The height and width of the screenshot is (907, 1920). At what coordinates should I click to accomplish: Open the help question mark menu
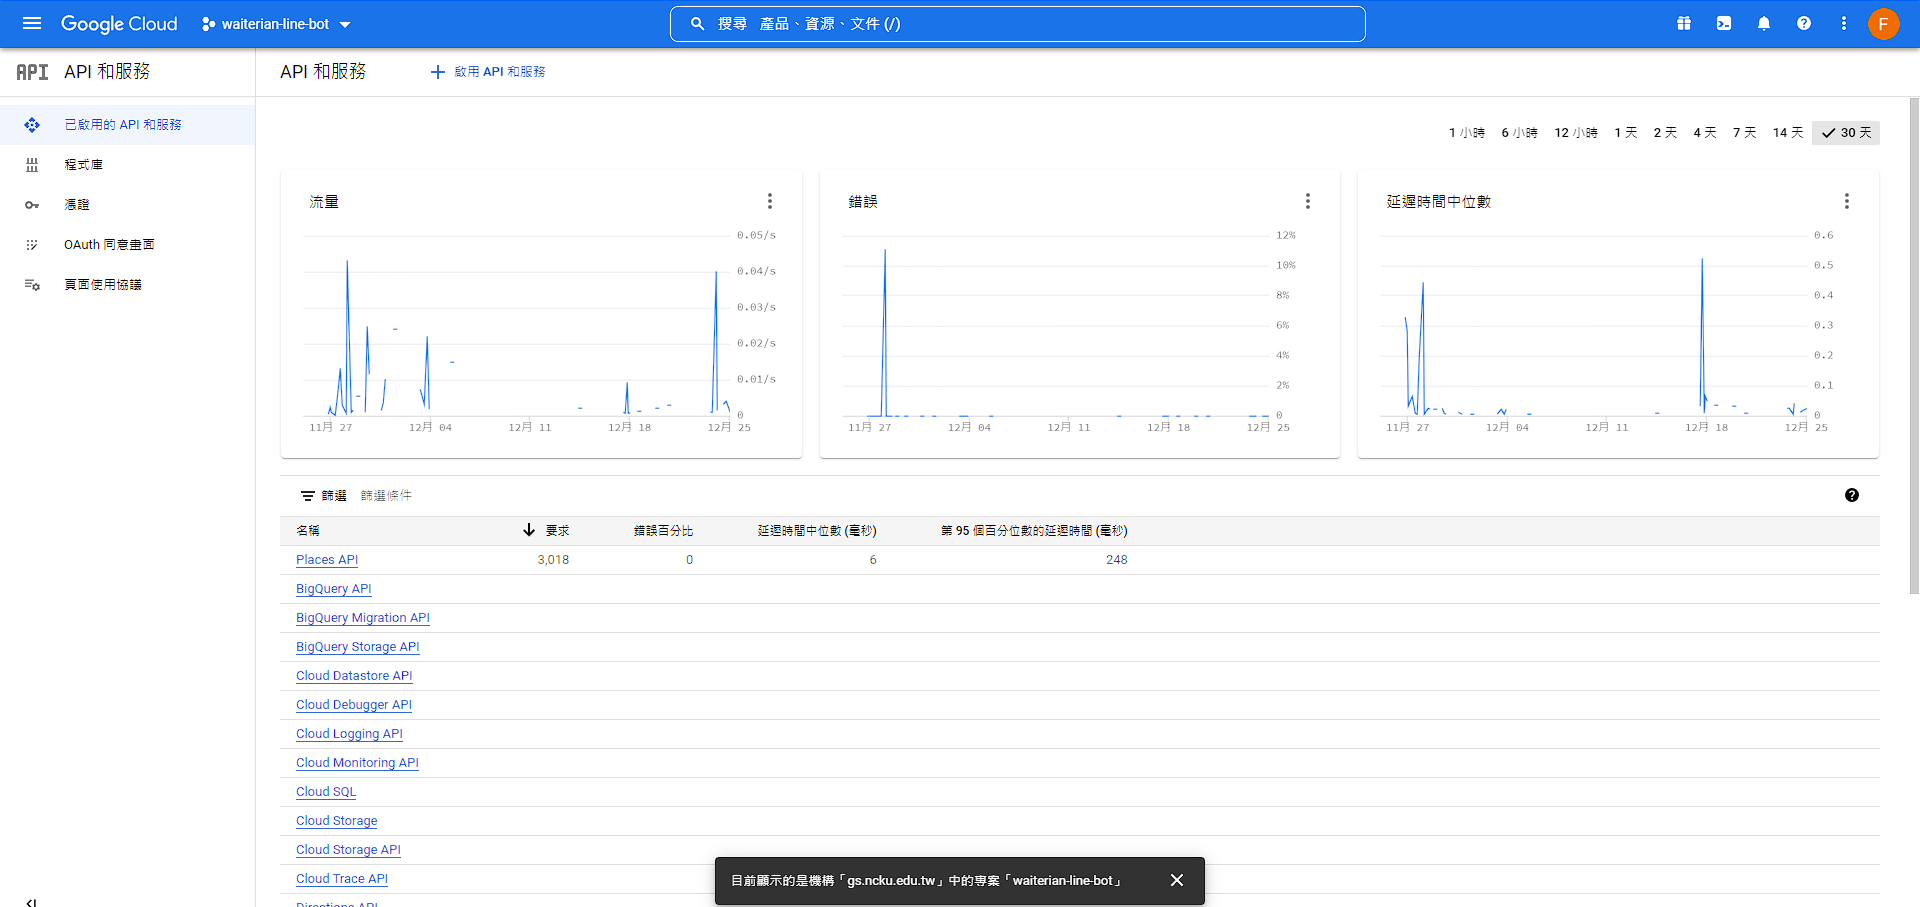point(1804,23)
